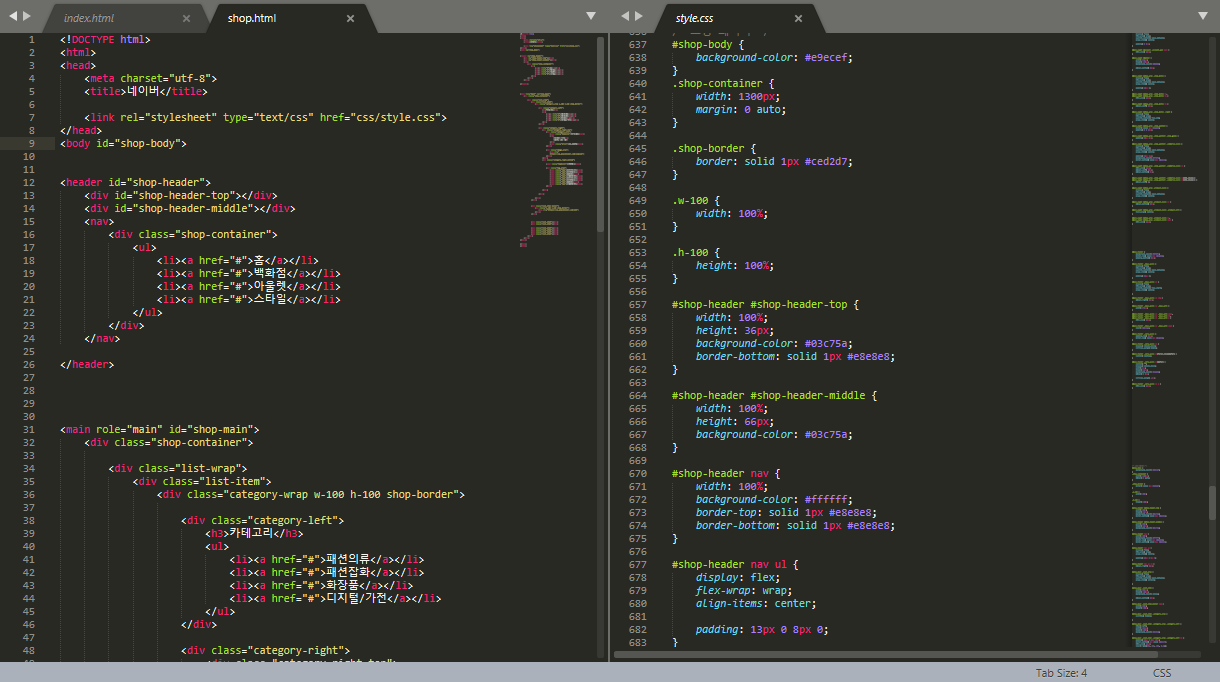The height and width of the screenshot is (682, 1220).
Task: Click the <main role="main"> line
Action: coord(160,429)
